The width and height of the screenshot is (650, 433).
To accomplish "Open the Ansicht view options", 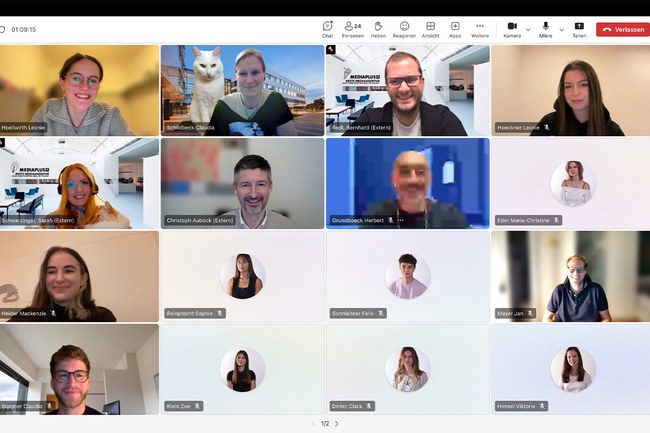I will tap(430, 29).
